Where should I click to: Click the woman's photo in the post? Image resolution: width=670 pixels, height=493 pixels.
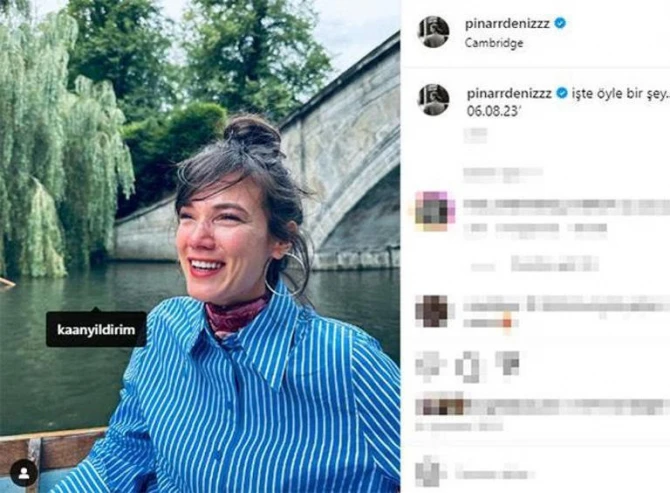(x=200, y=246)
